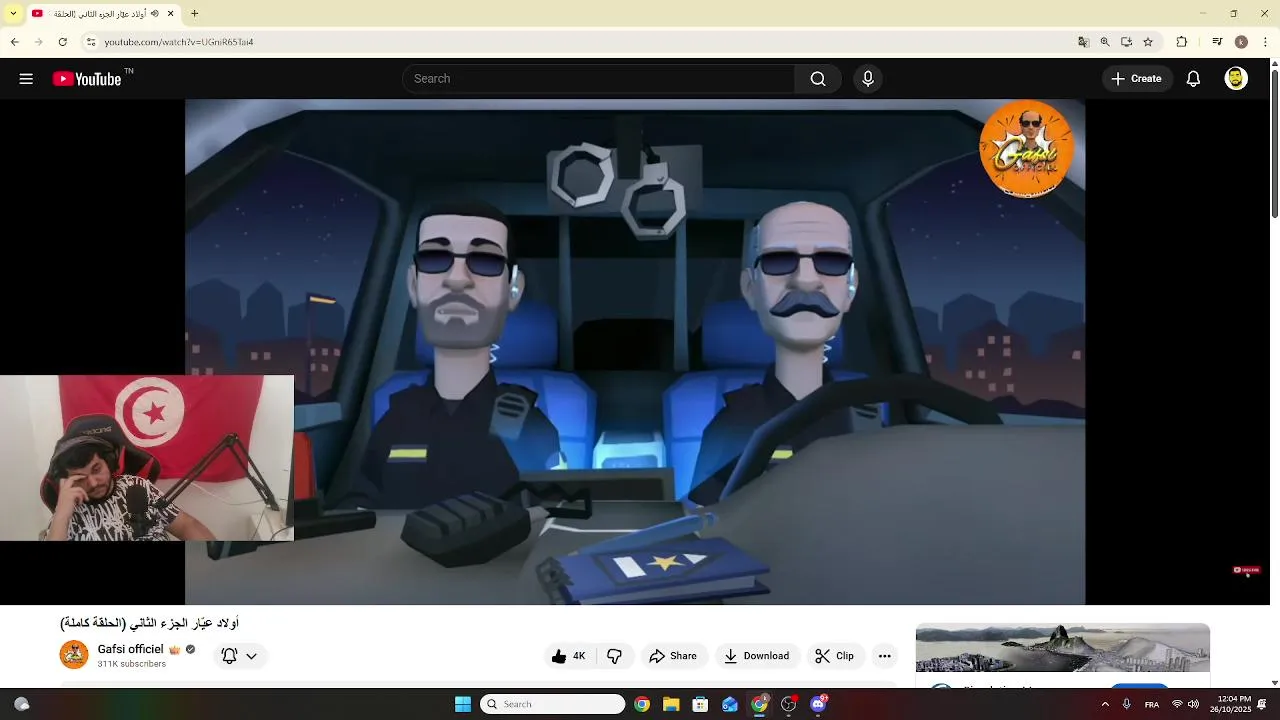This screenshot has height=720, width=1280.
Task: Start voice search with the microphone
Action: pyautogui.click(x=868, y=79)
